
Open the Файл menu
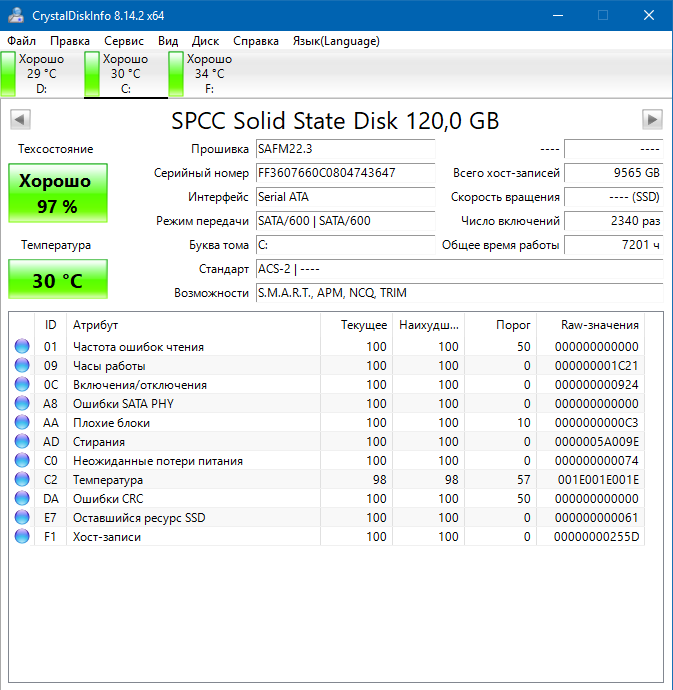tap(21, 41)
